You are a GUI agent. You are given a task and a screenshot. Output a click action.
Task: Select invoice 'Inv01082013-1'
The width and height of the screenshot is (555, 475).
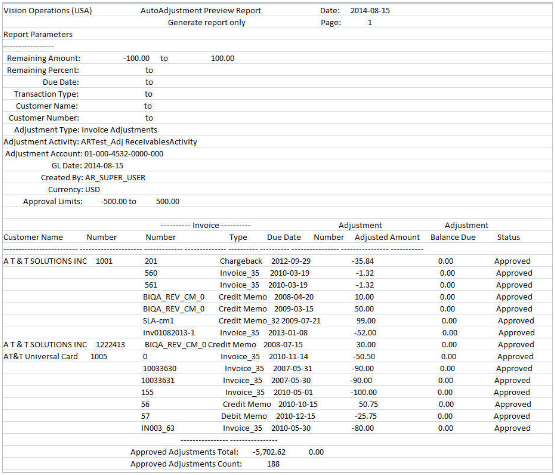point(169,333)
